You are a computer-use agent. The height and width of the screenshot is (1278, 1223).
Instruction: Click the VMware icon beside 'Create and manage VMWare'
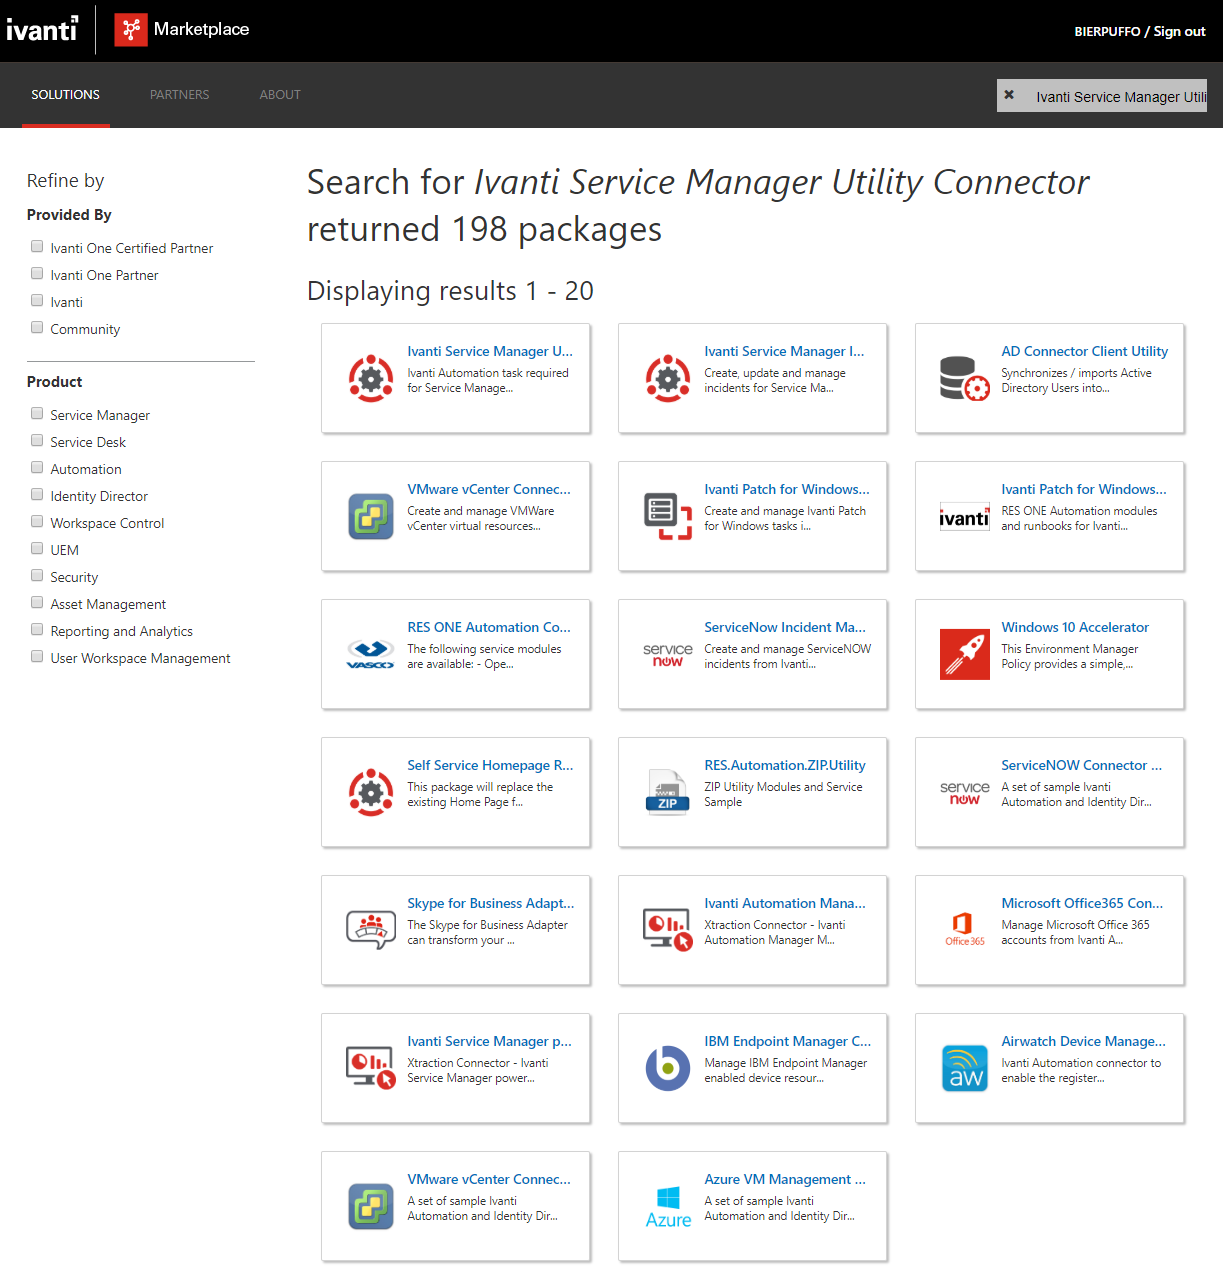tap(371, 516)
